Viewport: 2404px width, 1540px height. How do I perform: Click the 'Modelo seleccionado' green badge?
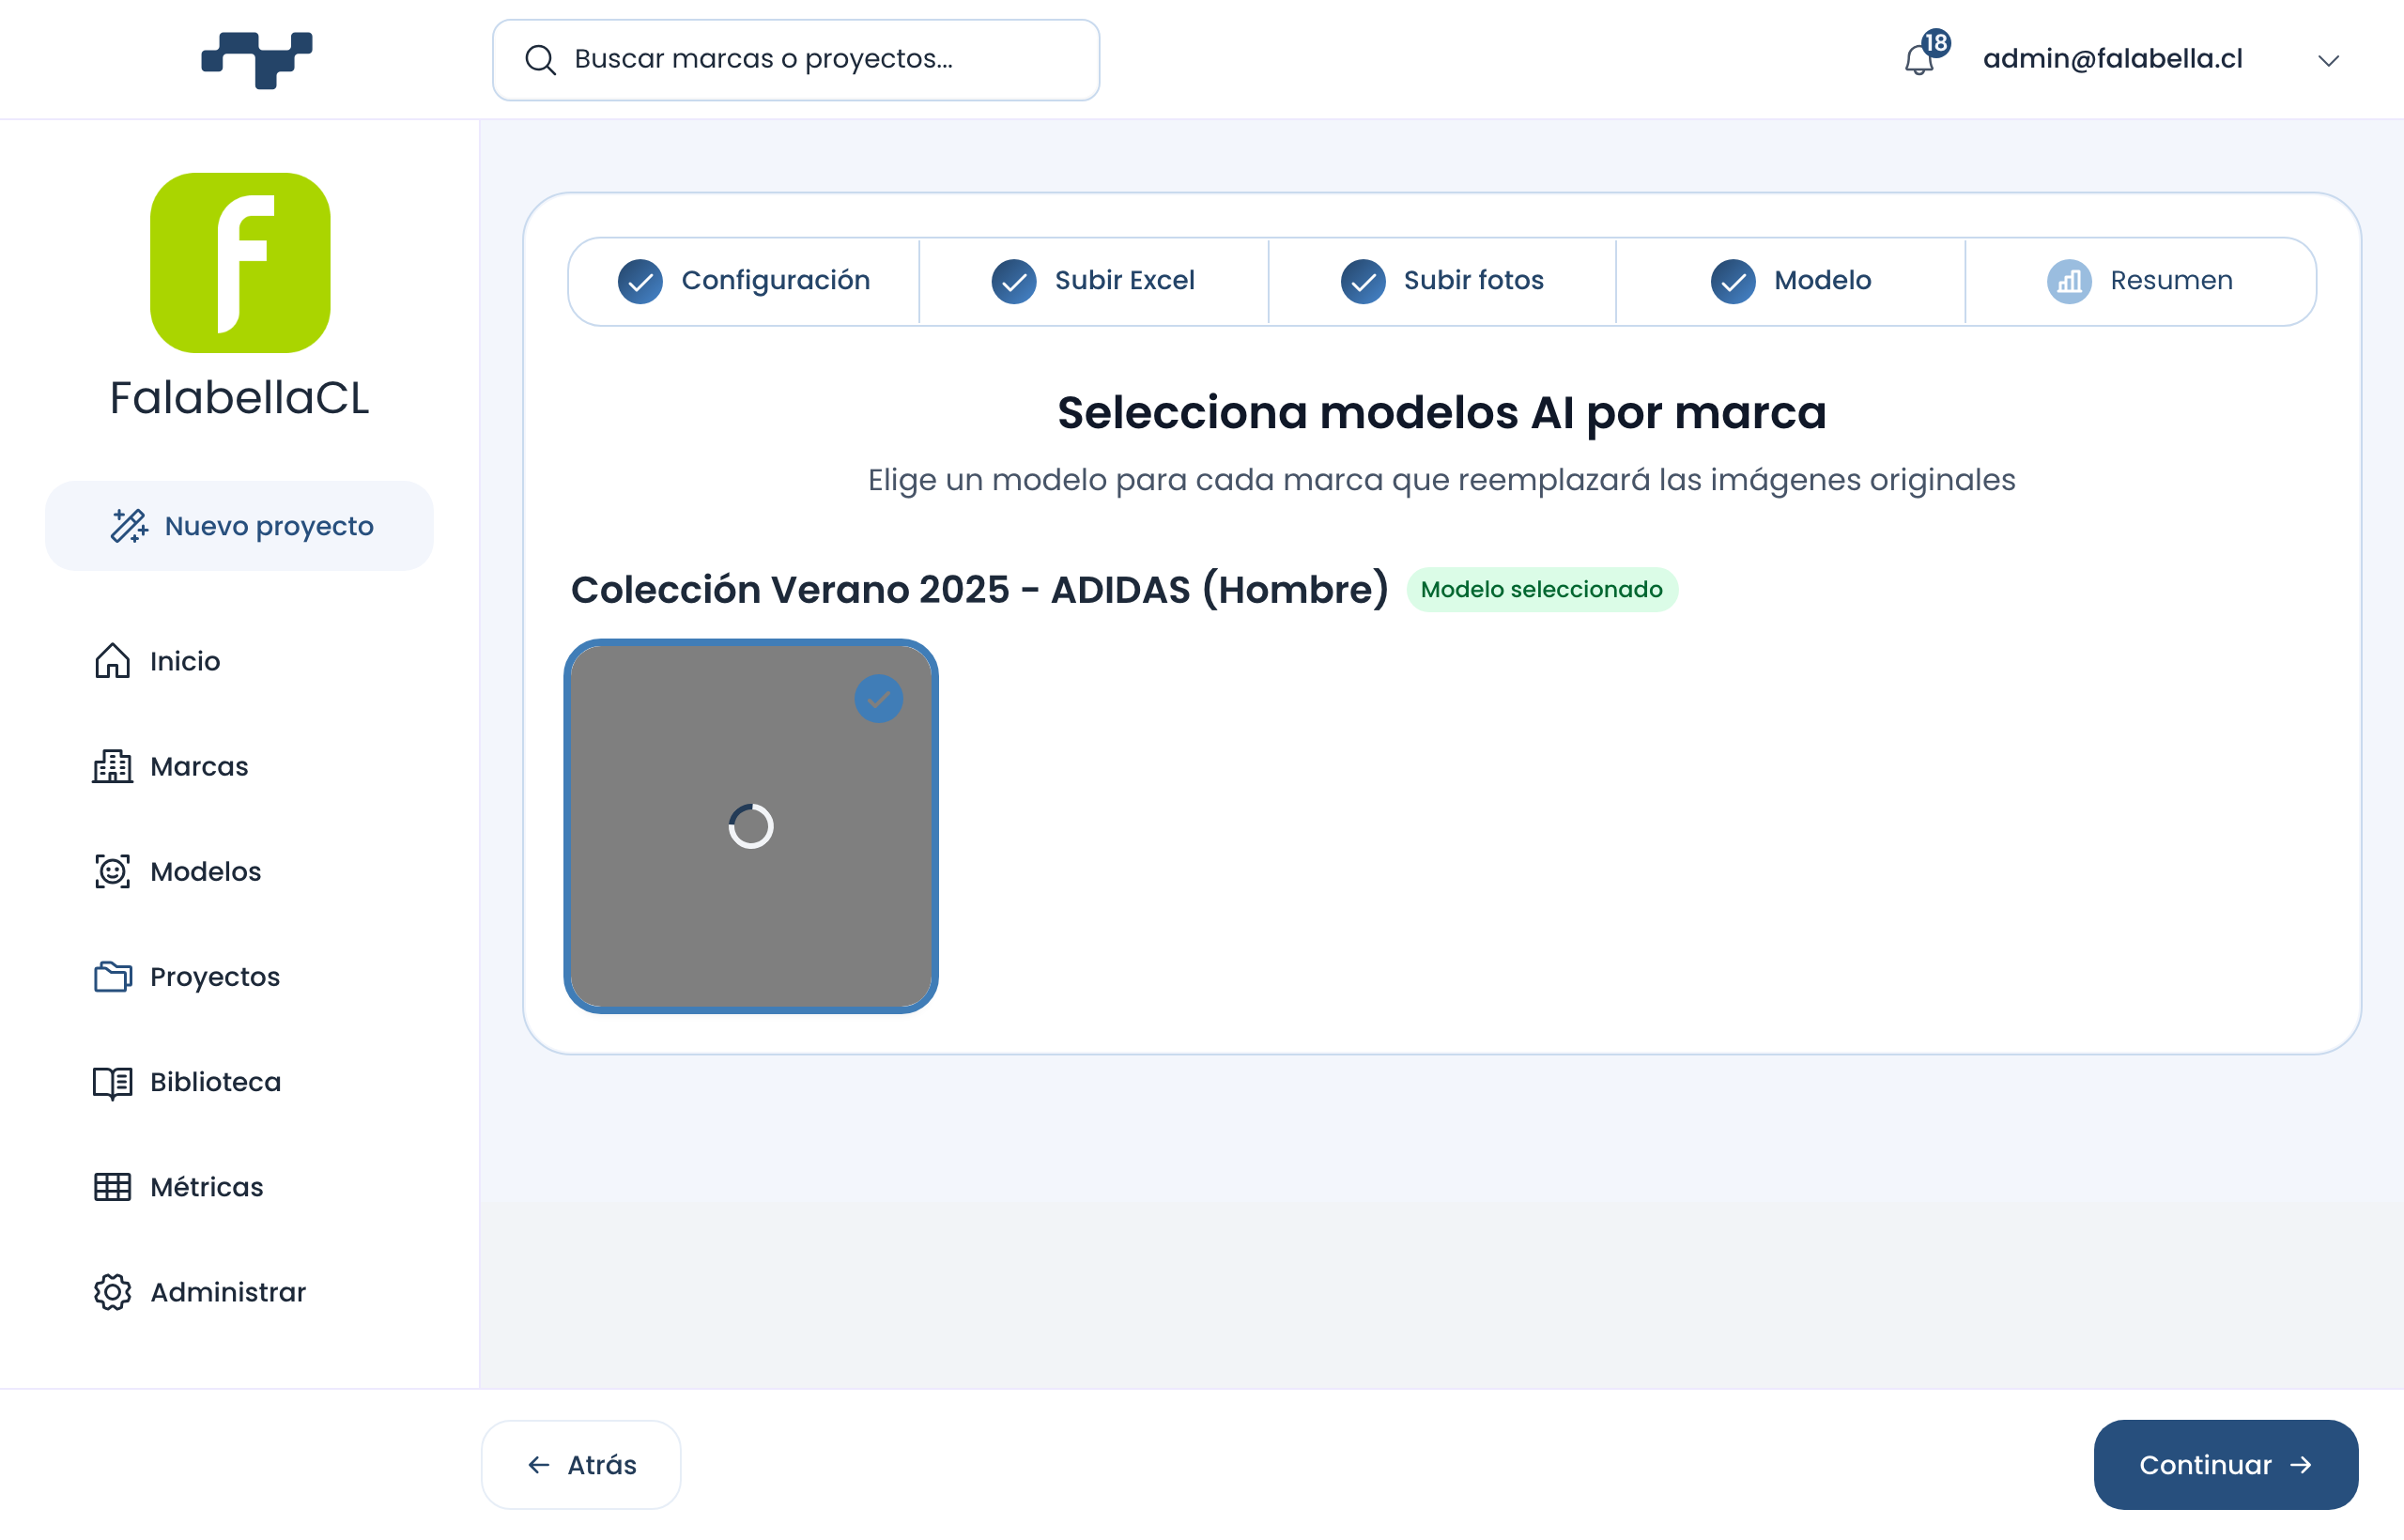coord(1542,589)
